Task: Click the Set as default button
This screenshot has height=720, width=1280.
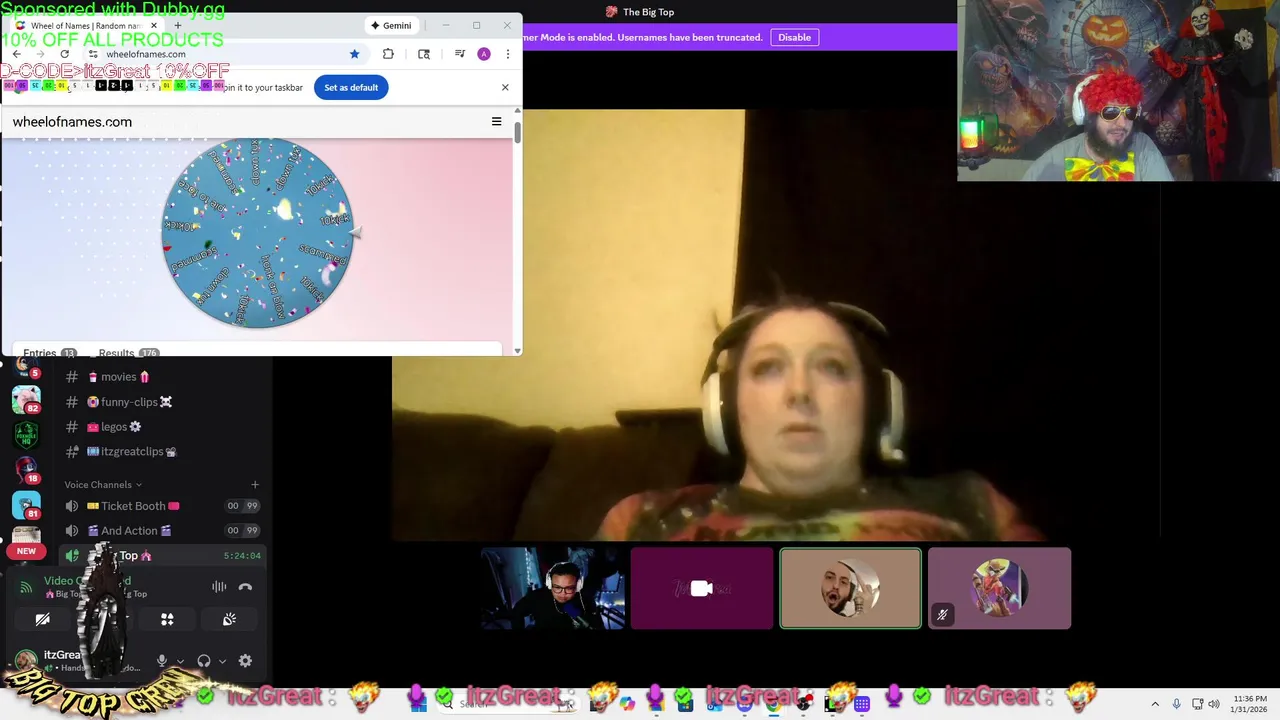Action: click(351, 87)
